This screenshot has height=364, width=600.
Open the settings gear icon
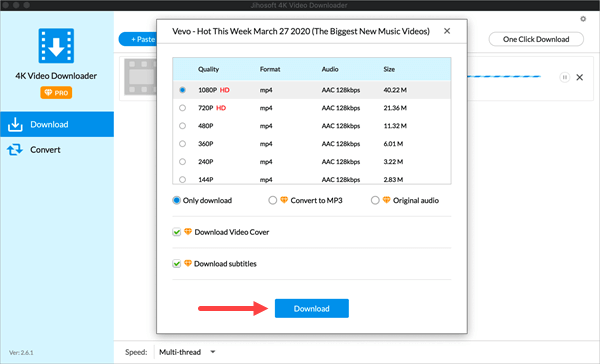click(x=583, y=19)
